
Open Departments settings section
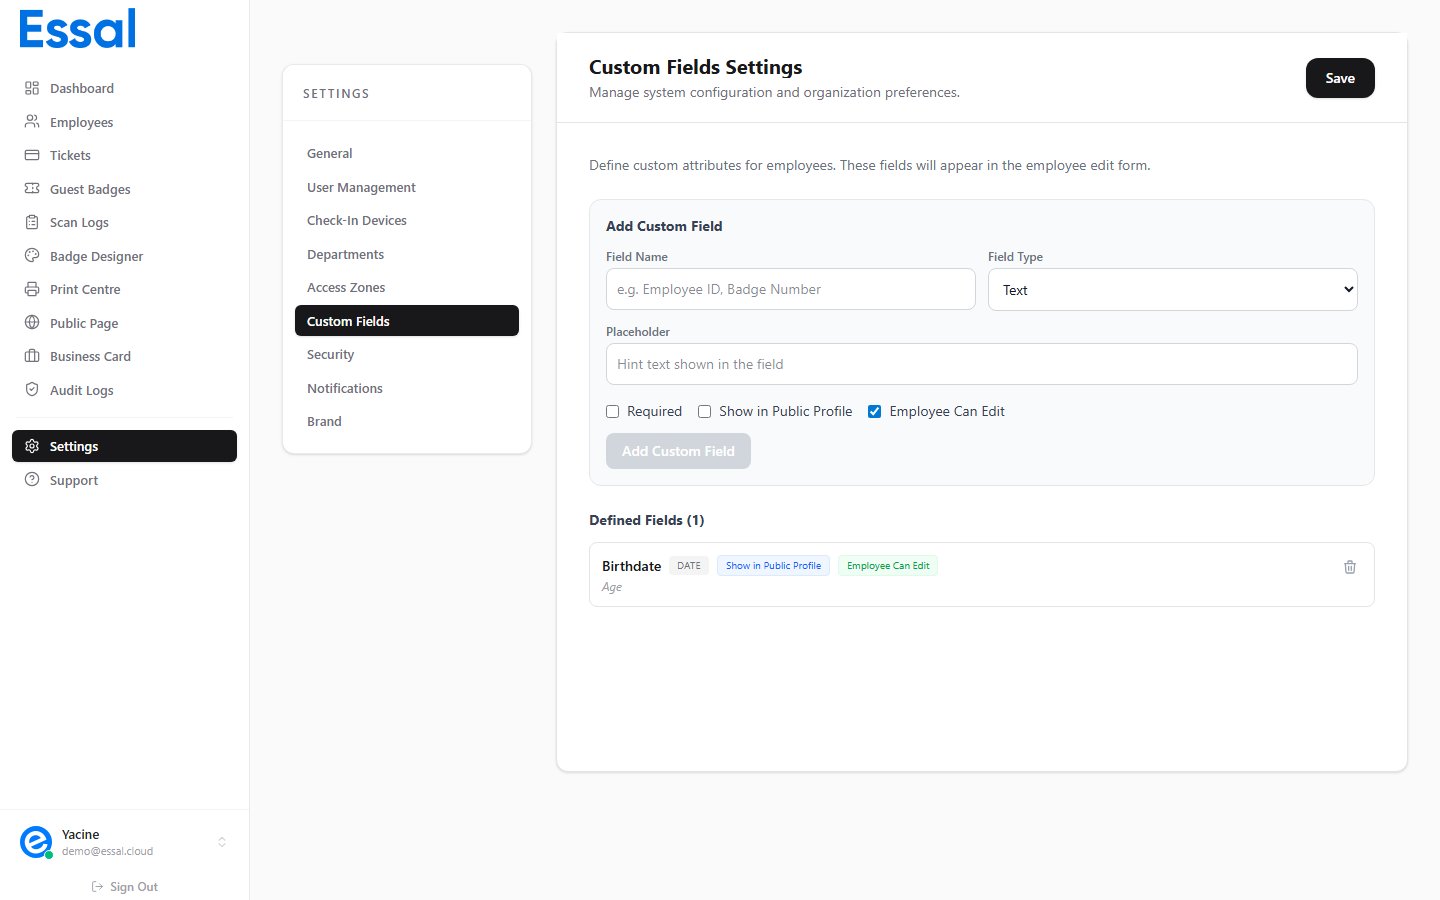tap(407, 254)
